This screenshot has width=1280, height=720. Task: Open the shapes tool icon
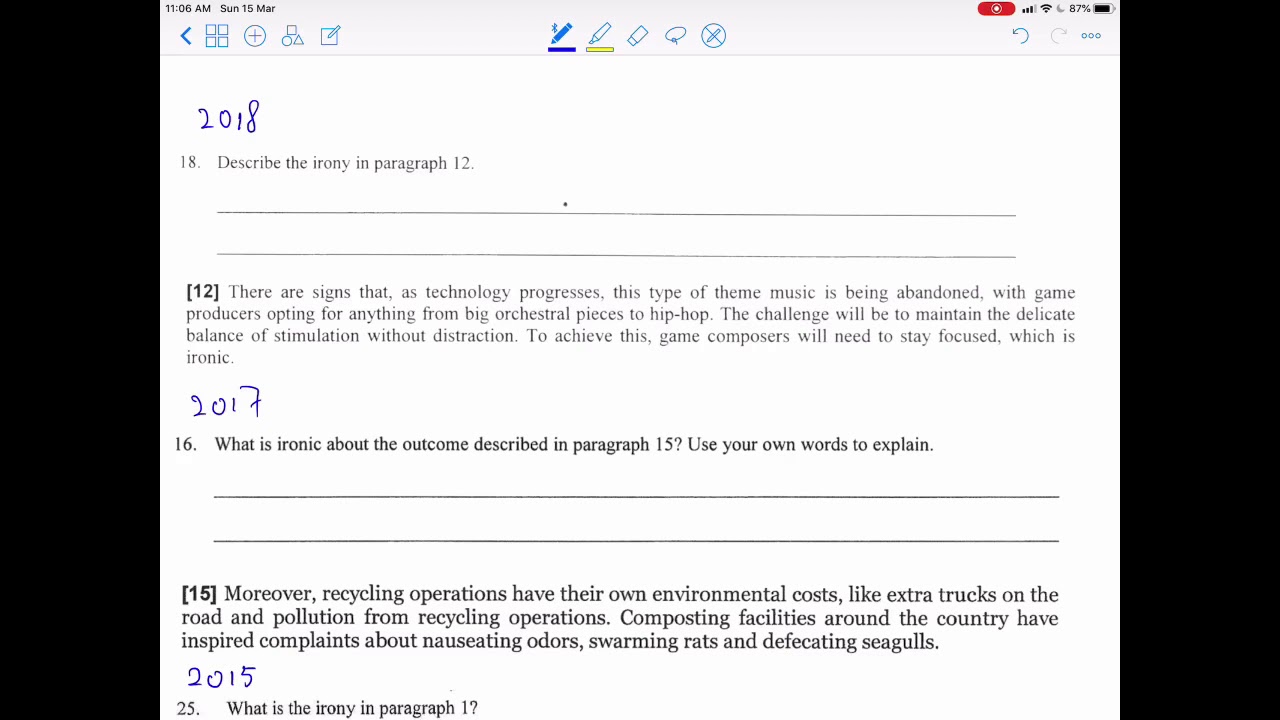pyautogui.click(x=293, y=36)
